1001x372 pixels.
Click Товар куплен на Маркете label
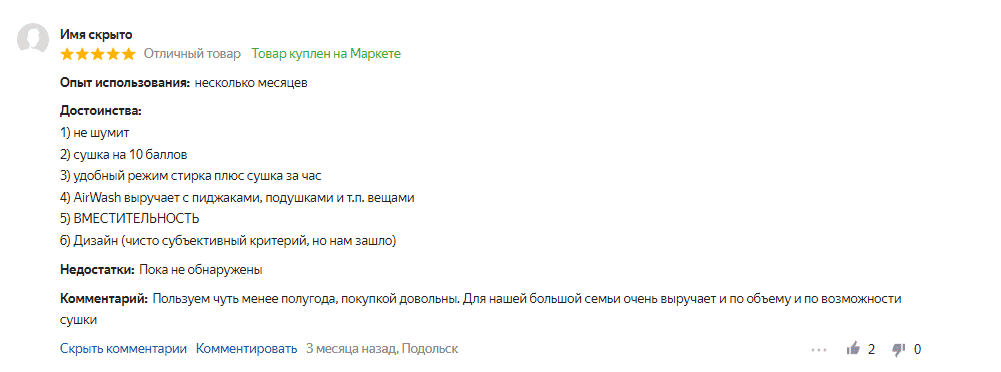326,54
